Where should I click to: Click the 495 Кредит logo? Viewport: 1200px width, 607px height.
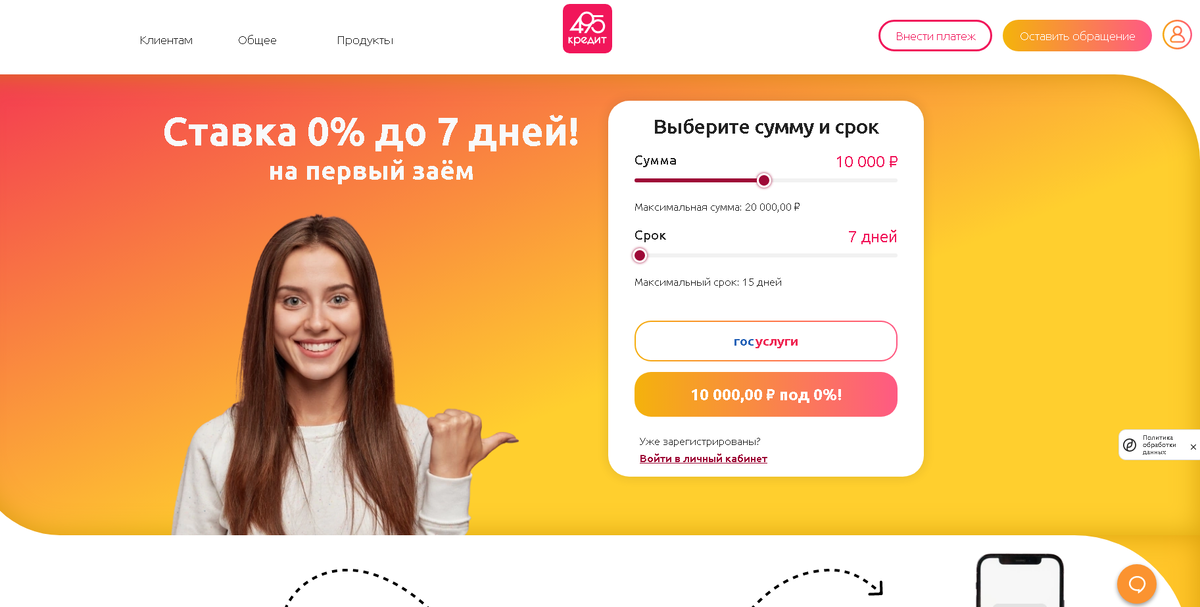pos(587,29)
